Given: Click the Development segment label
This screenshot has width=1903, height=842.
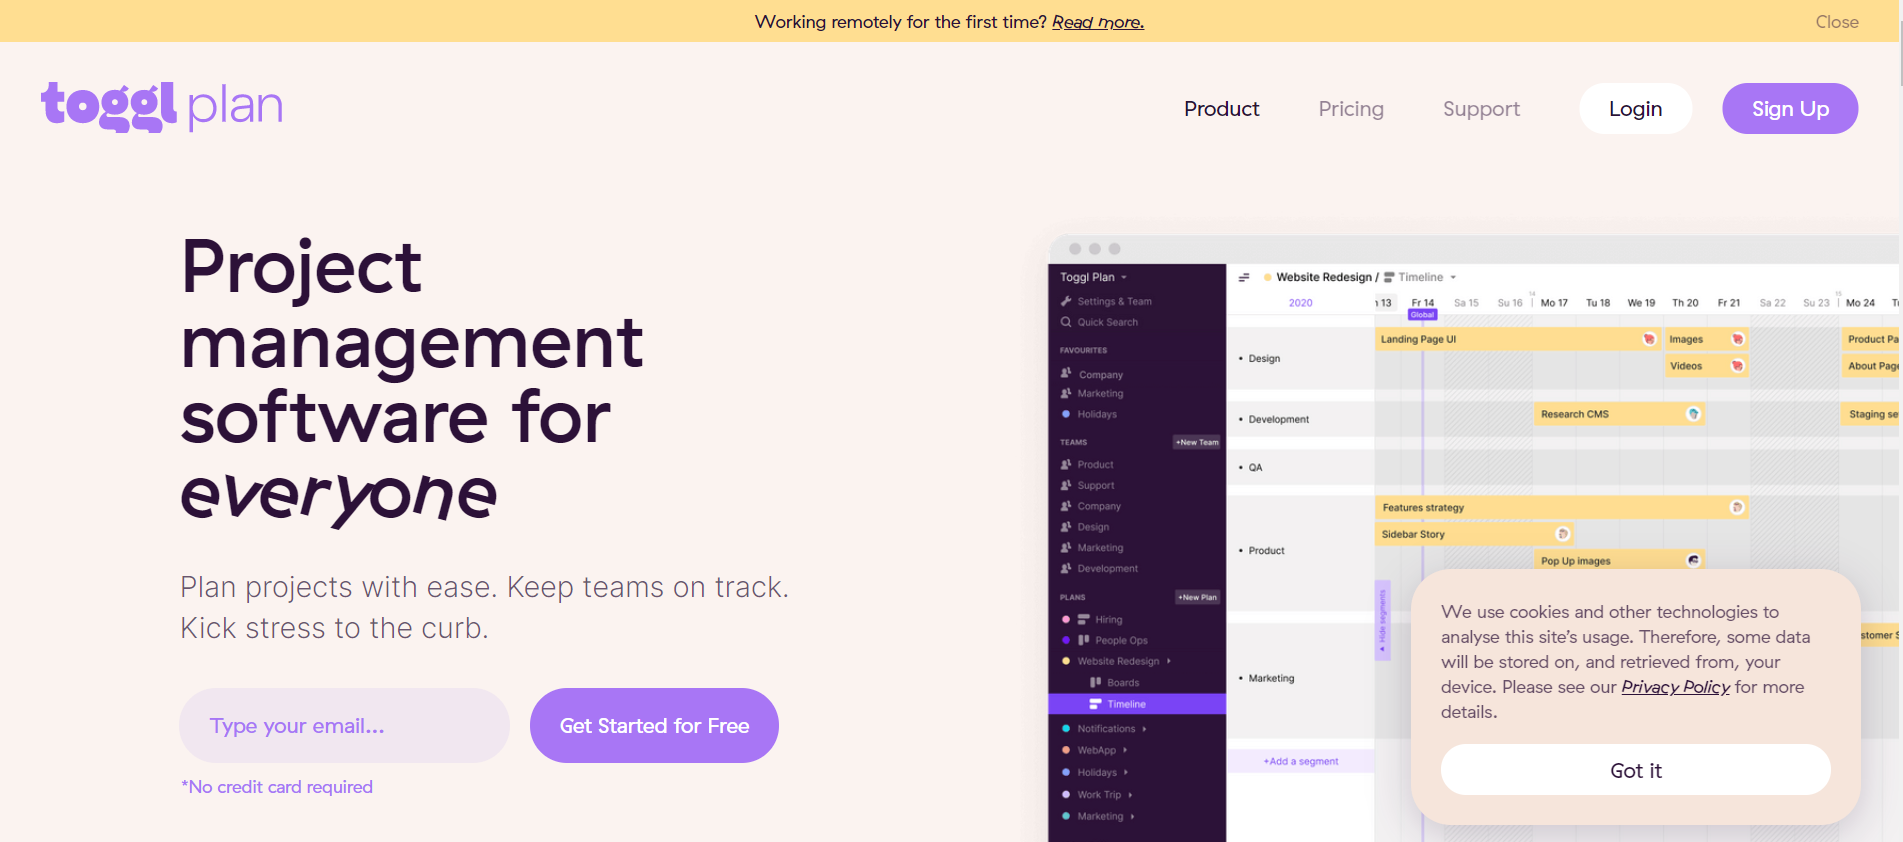Looking at the screenshot, I should [x=1278, y=419].
